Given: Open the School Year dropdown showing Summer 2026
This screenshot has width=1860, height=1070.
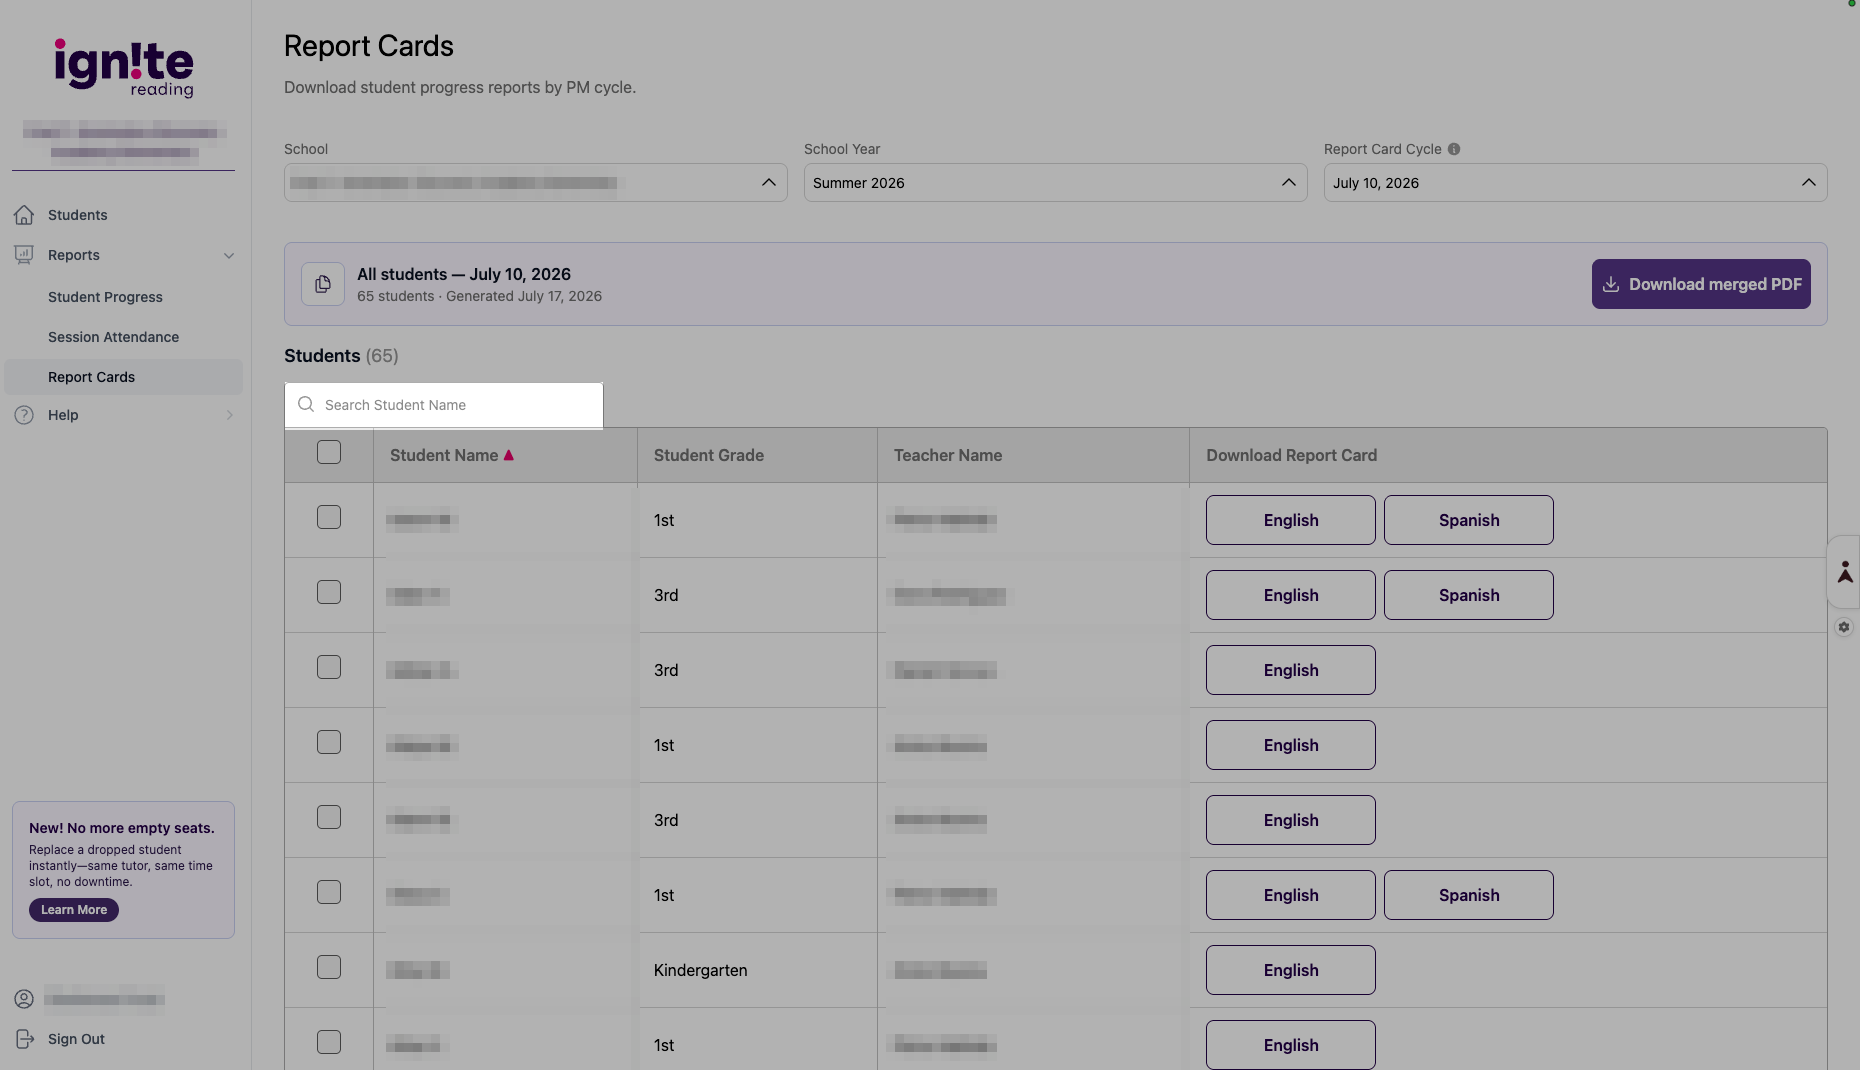Looking at the screenshot, I should point(1056,183).
